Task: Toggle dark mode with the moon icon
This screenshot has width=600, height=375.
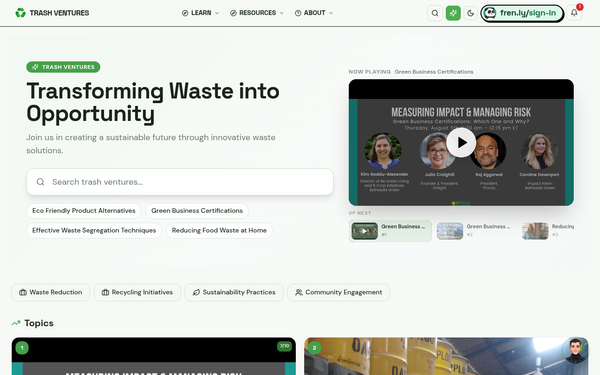Action: [x=471, y=13]
